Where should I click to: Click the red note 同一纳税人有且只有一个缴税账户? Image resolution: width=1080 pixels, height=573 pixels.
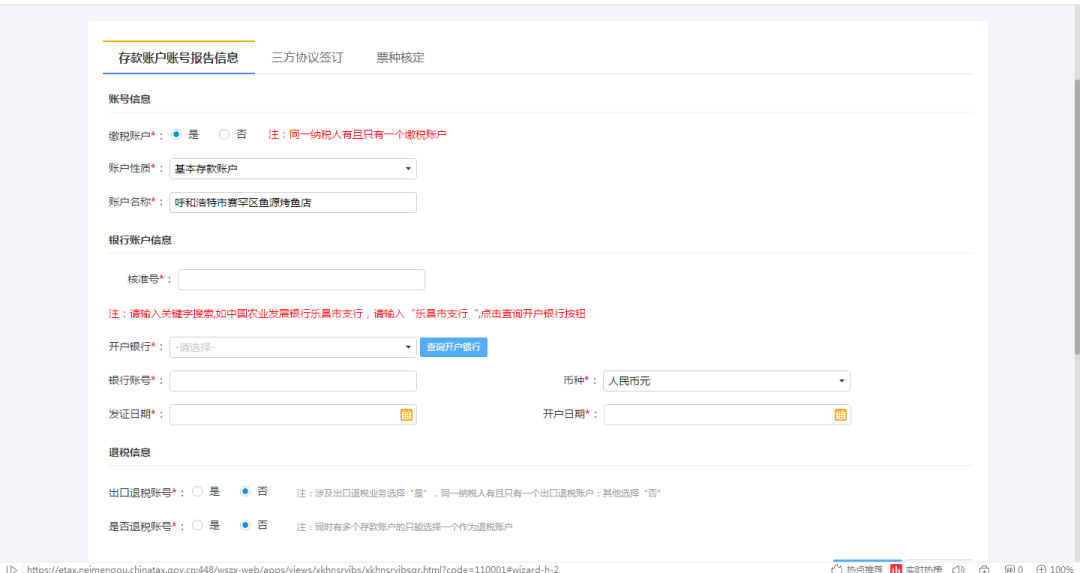click(x=357, y=135)
